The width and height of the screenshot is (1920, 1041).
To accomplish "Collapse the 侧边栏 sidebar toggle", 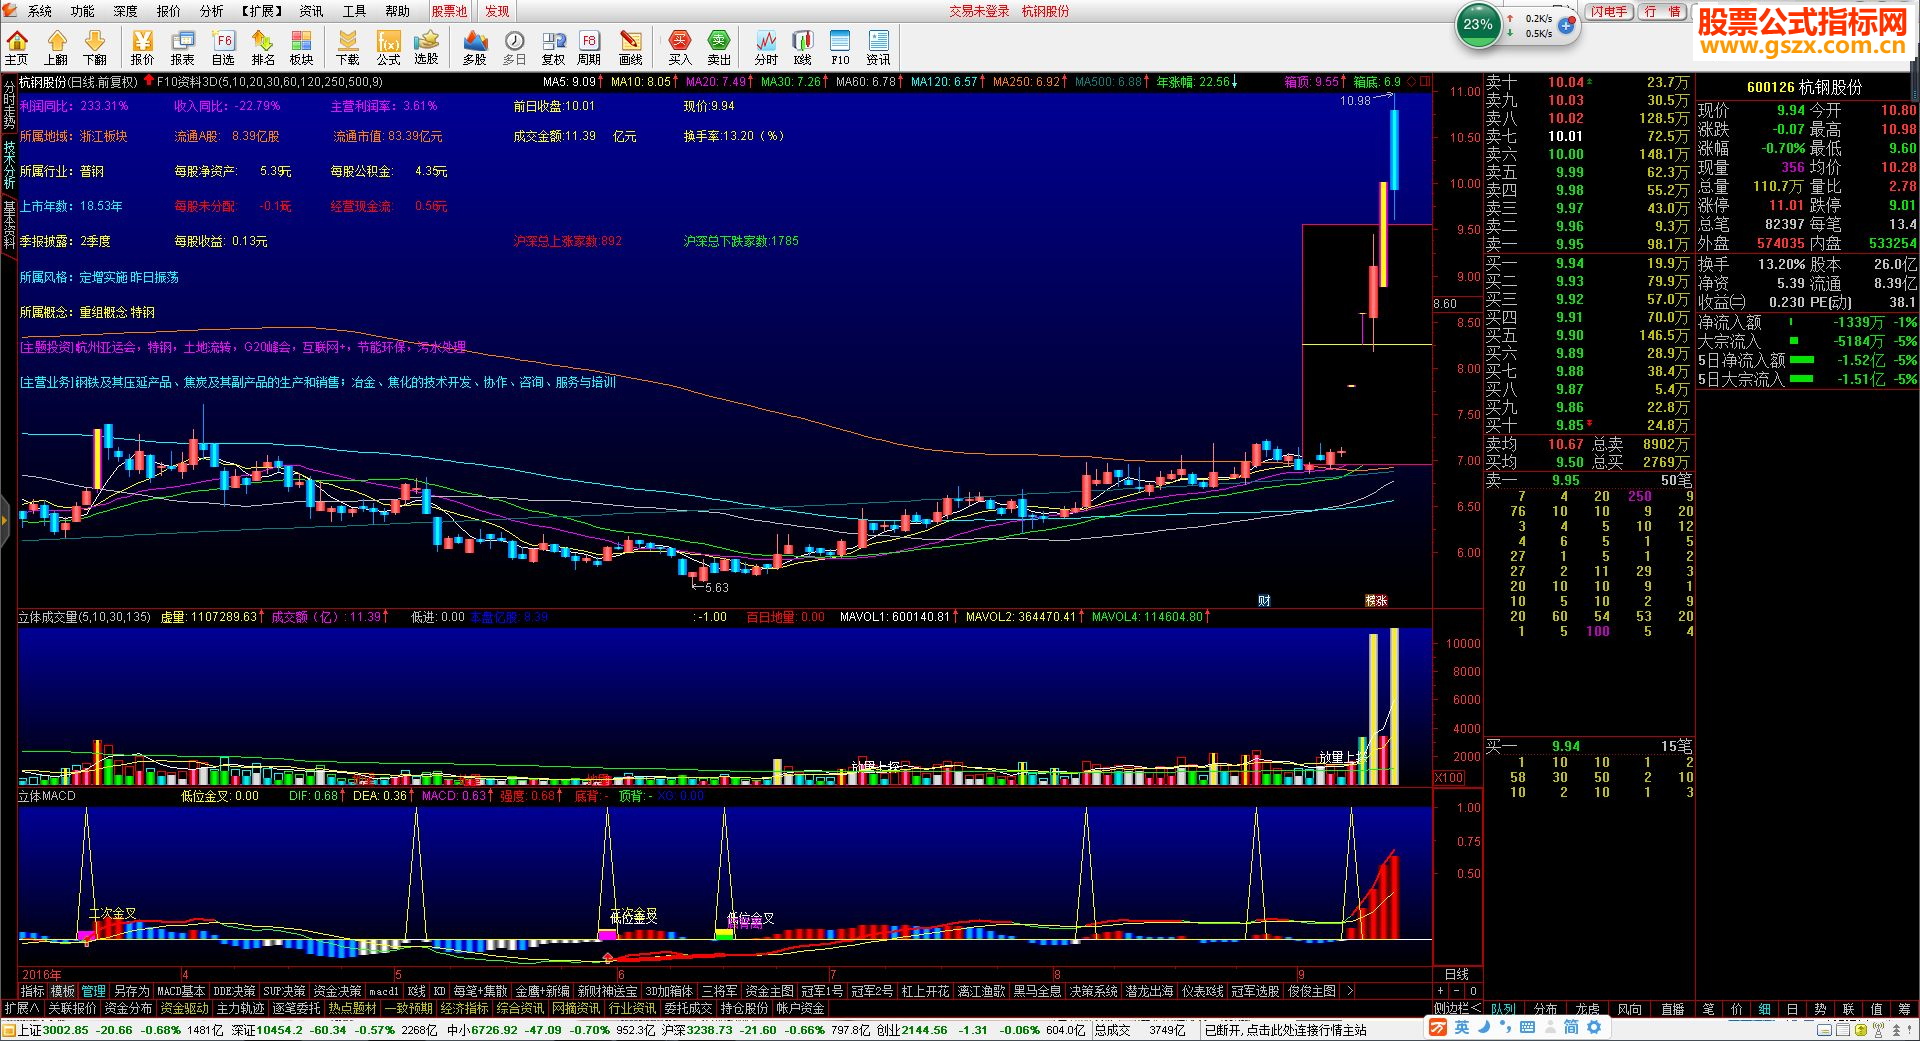I will pos(1457,1009).
